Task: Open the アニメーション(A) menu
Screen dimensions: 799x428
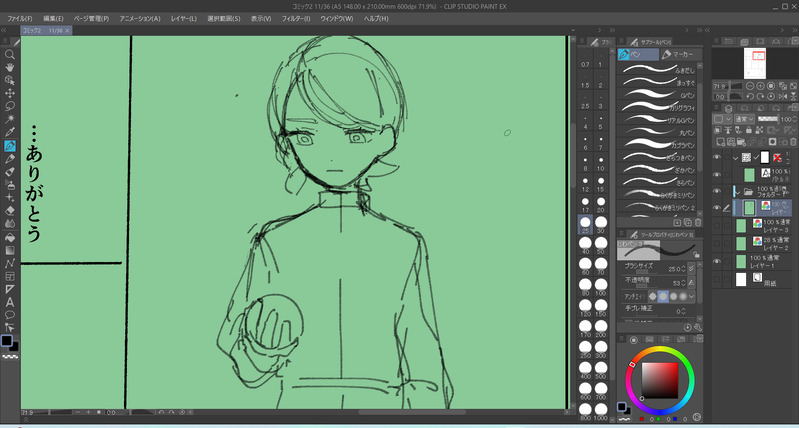Action: [140, 18]
